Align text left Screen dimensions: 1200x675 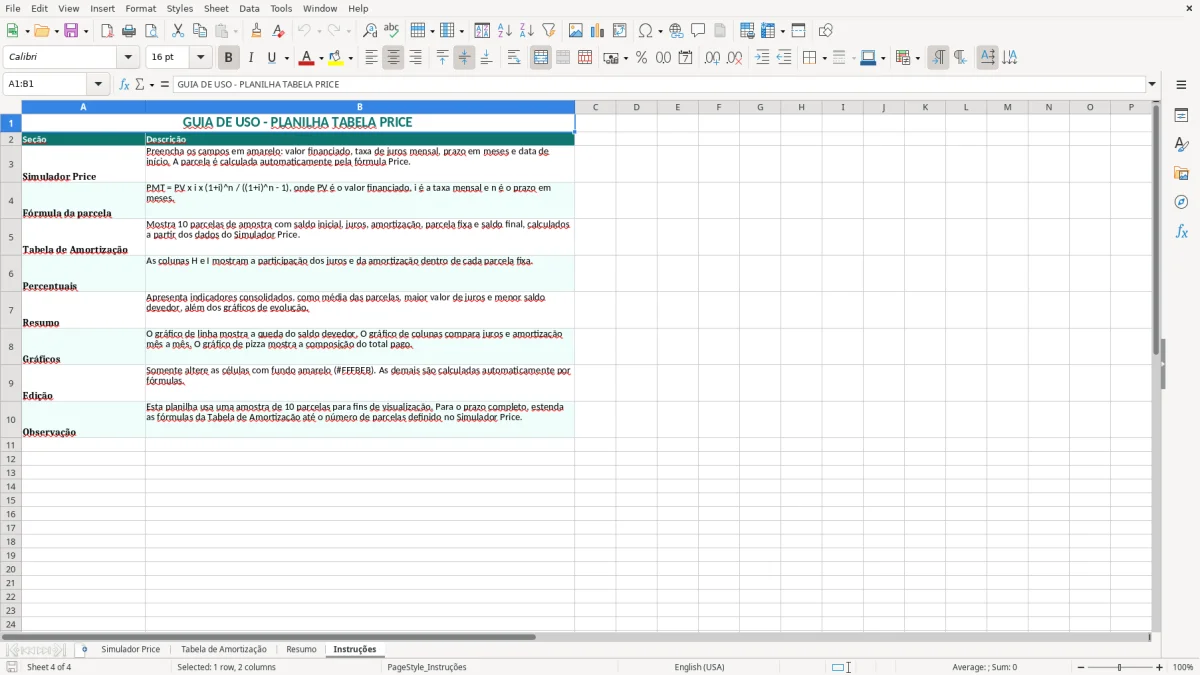tap(371, 58)
